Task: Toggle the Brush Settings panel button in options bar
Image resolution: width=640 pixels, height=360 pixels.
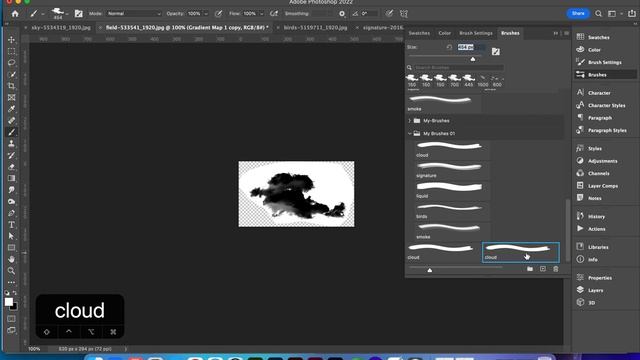Action: (x=78, y=13)
